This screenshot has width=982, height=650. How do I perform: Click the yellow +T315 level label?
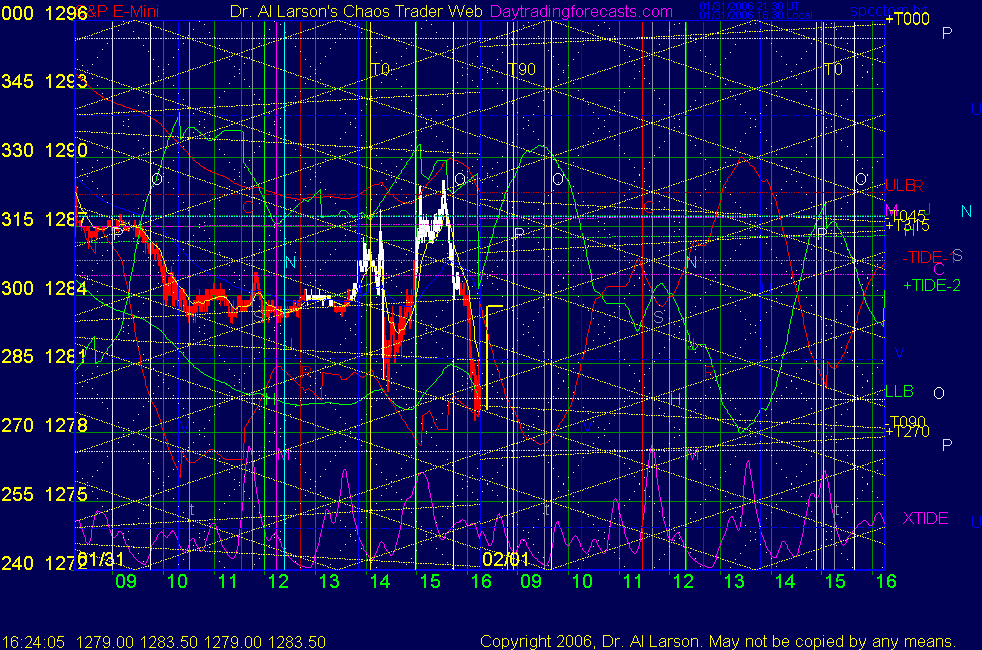pos(907,226)
